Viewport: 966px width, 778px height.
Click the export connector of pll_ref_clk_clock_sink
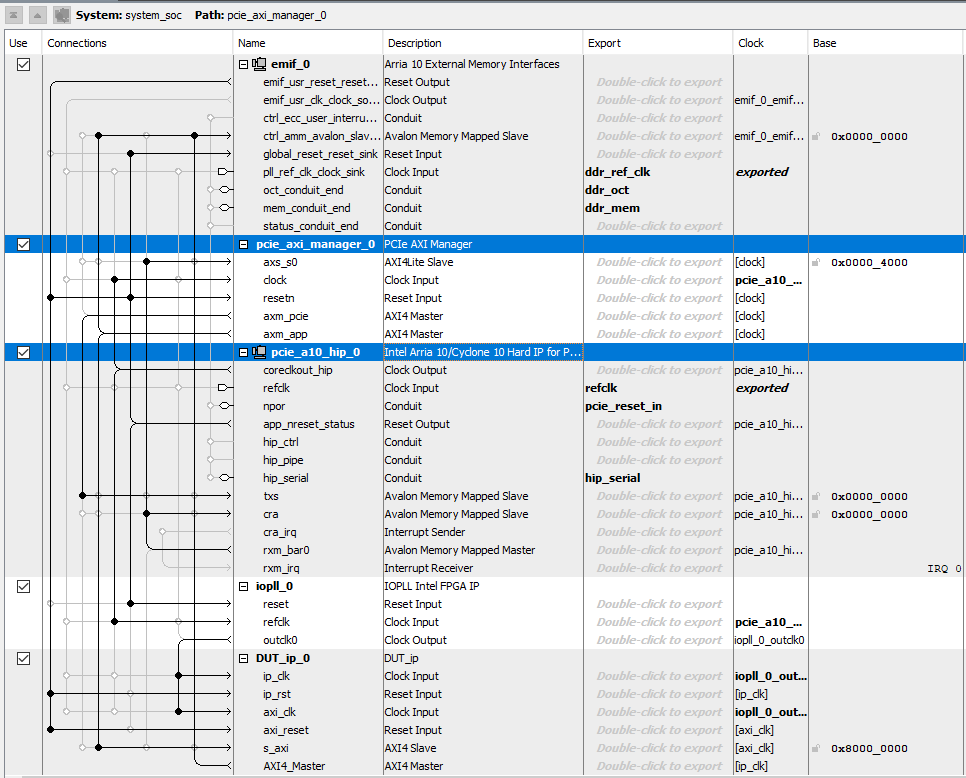click(x=224, y=172)
